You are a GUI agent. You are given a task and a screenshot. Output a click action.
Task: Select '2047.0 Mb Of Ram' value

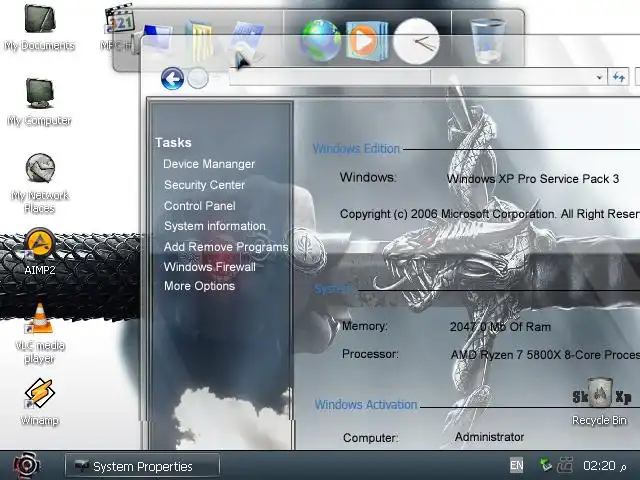pyautogui.click(x=500, y=327)
